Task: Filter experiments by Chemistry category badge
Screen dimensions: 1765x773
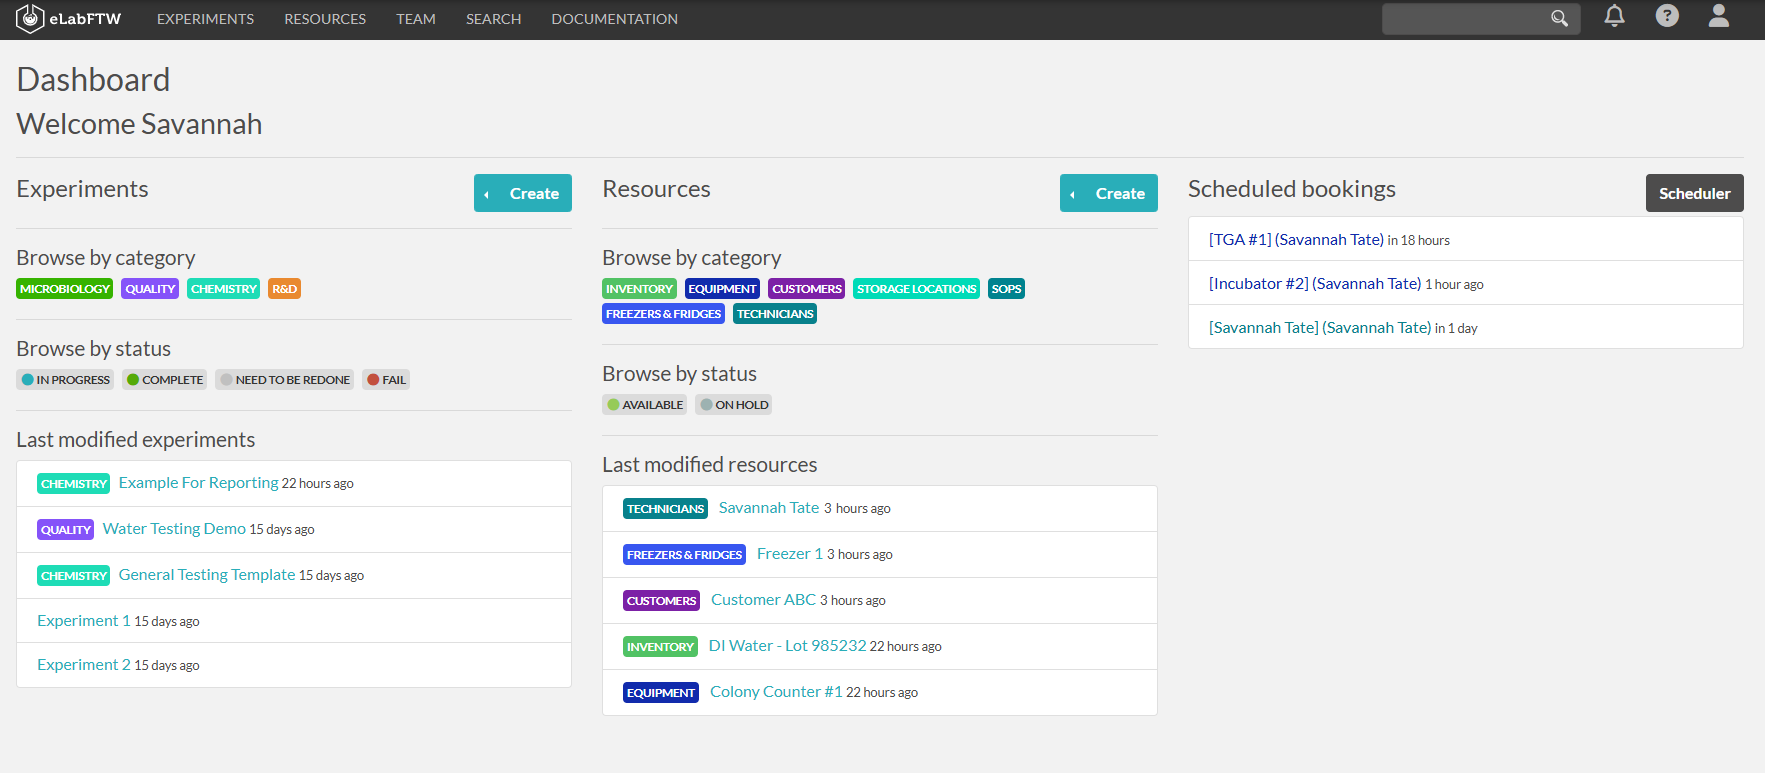Action: (x=224, y=289)
